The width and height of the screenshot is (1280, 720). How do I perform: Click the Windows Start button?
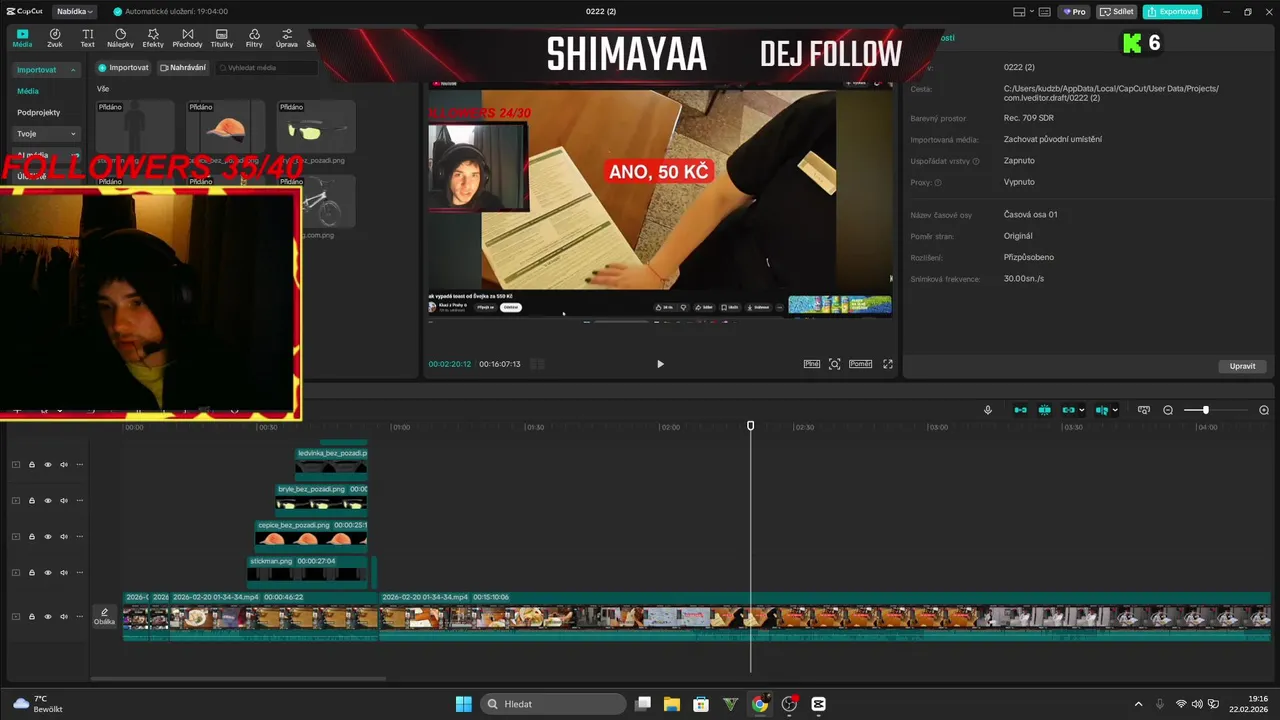coord(464,704)
